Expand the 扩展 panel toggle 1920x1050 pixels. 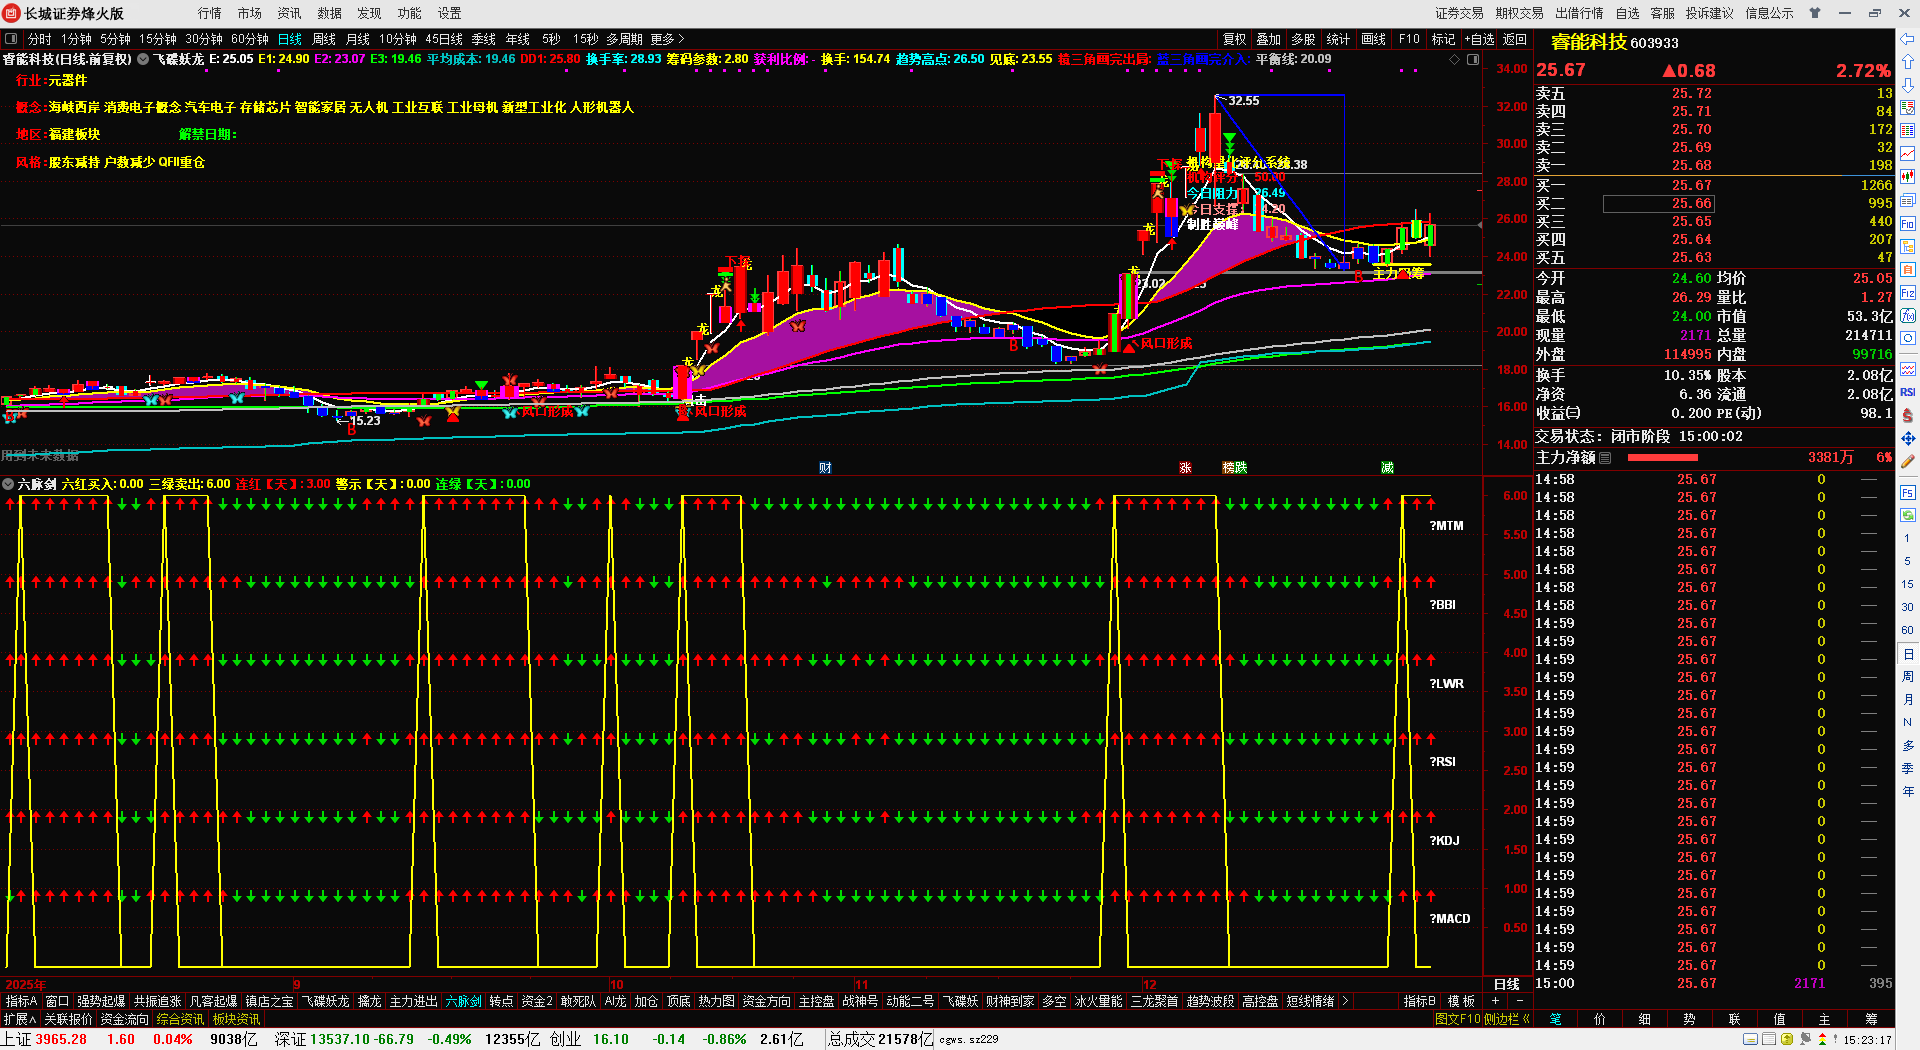20,1019
